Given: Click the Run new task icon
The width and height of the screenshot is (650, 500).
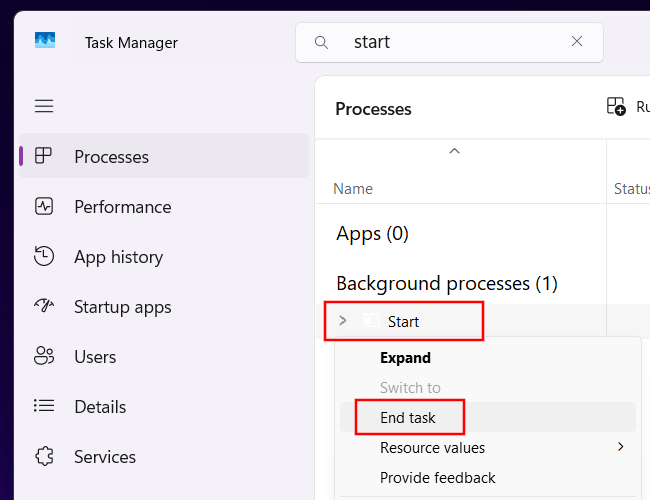Looking at the screenshot, I should [x=616, y=107].
